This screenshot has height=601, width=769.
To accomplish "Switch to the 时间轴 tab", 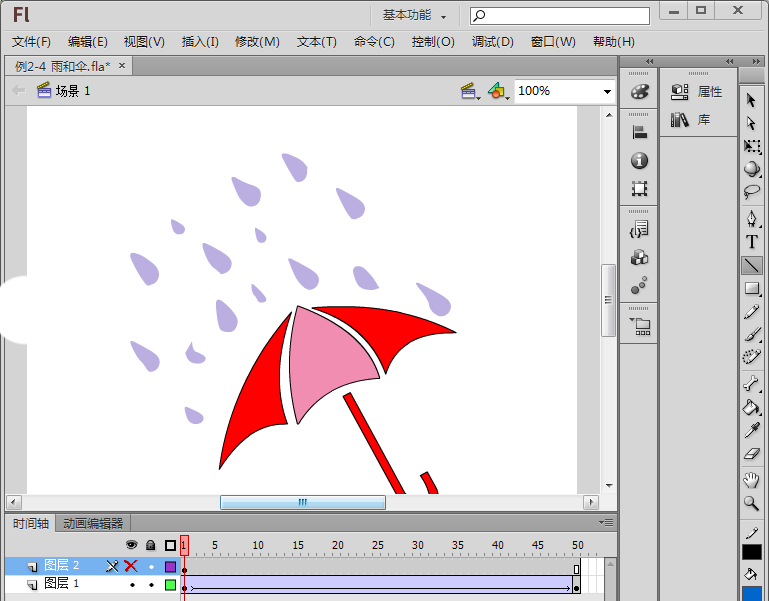I will 30,523.
